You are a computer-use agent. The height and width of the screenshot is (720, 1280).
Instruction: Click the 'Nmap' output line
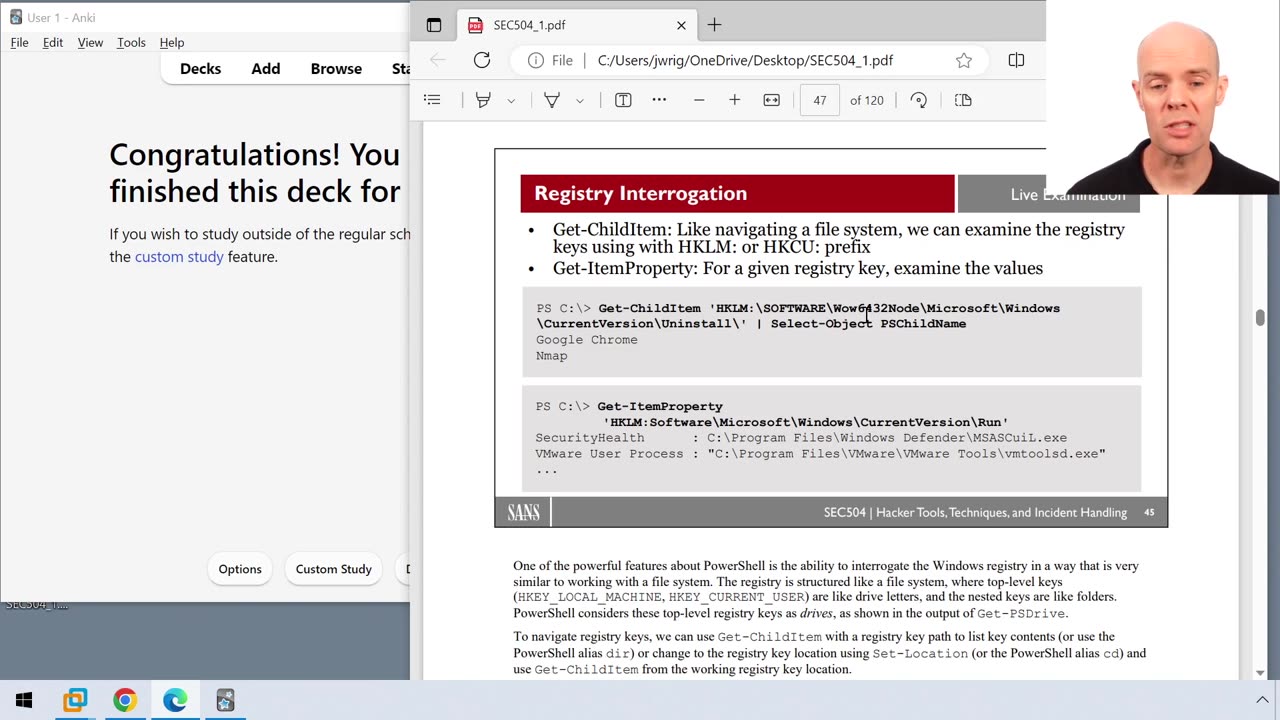551,356
